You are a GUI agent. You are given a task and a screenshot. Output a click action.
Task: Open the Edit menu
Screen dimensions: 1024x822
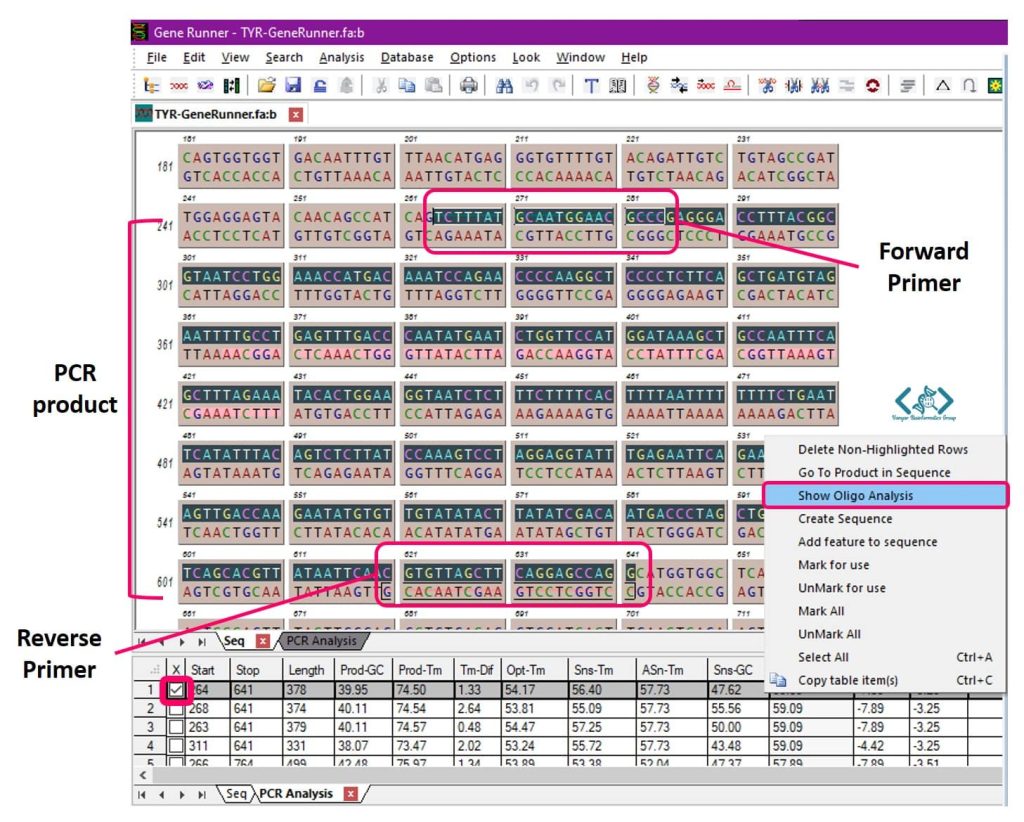(194, 57)
